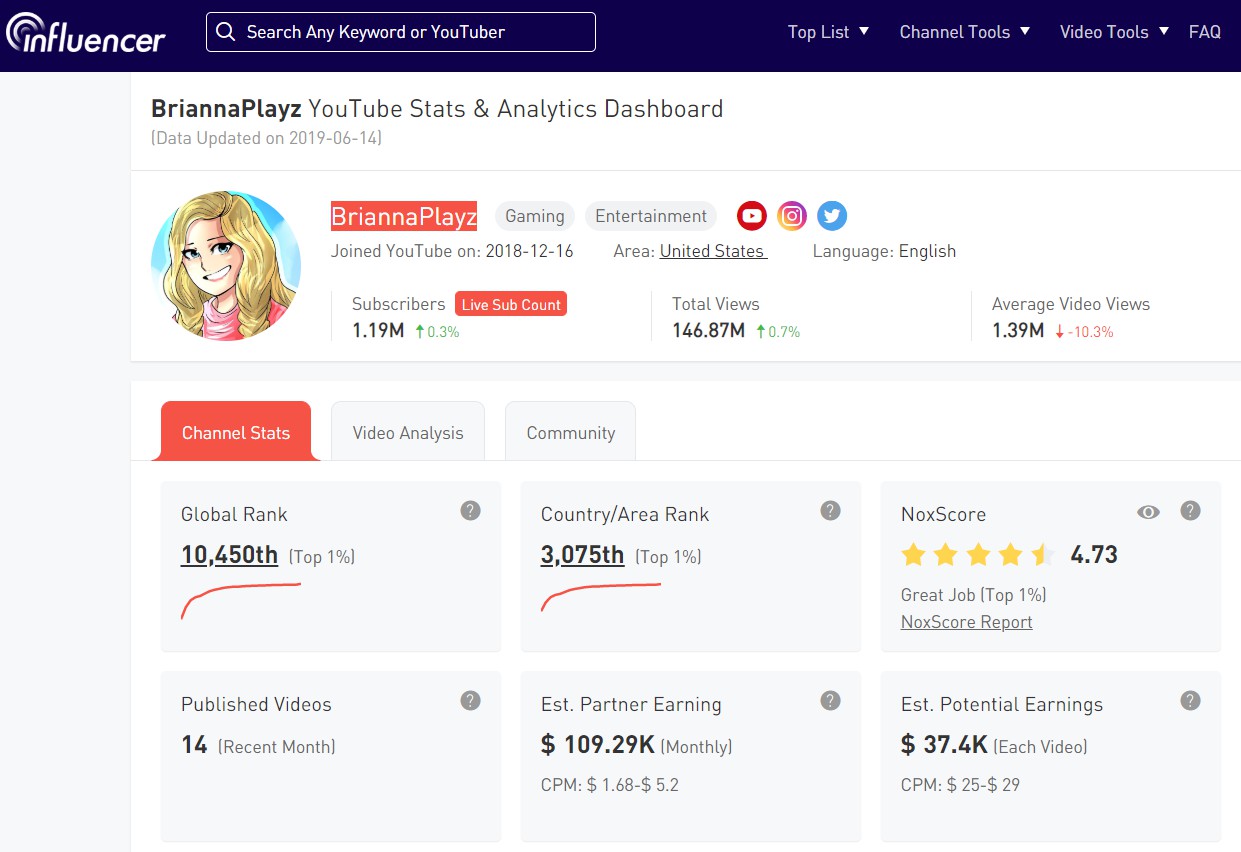Focus the Search Any Keyword field

click(401, 32)
